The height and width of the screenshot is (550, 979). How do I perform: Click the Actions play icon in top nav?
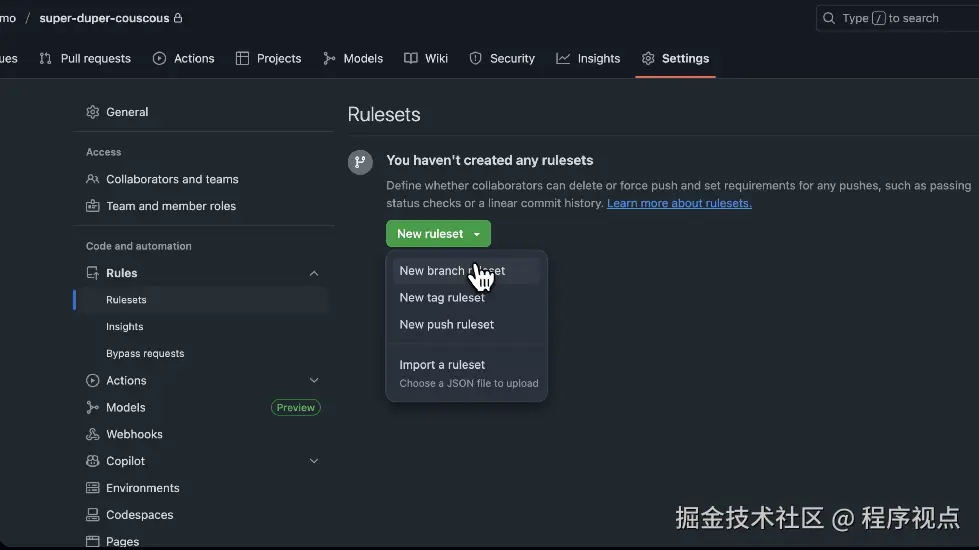click(159, 58)
